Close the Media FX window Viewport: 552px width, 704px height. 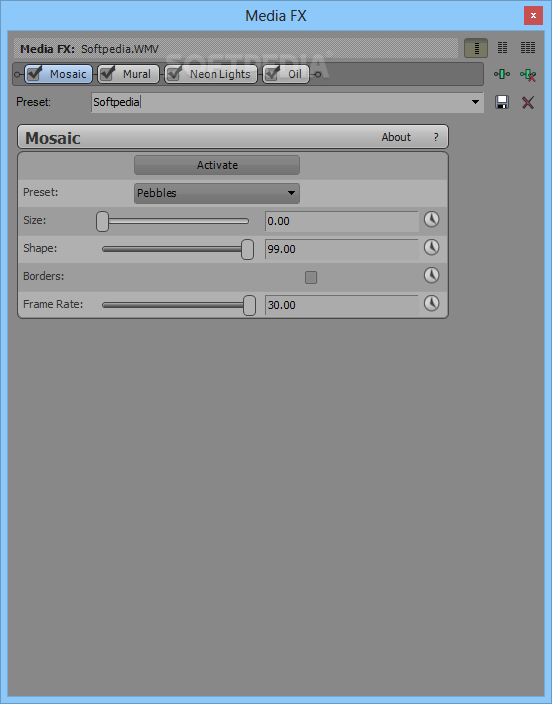[533, 16]
